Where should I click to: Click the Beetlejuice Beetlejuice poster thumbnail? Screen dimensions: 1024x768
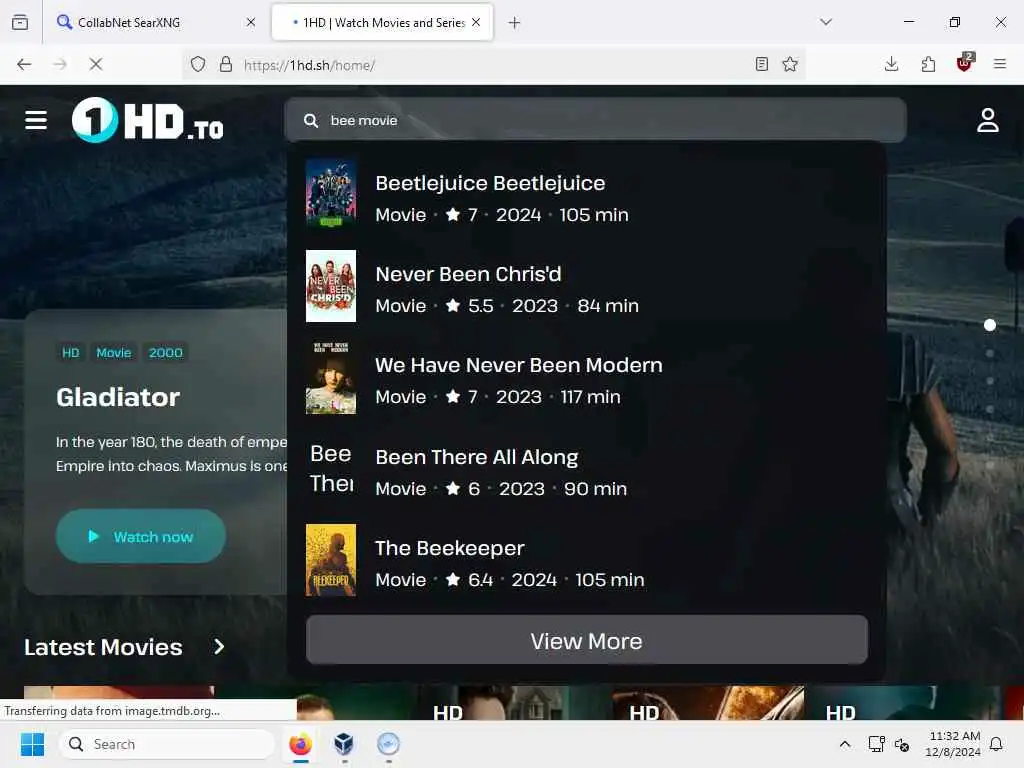331,194
